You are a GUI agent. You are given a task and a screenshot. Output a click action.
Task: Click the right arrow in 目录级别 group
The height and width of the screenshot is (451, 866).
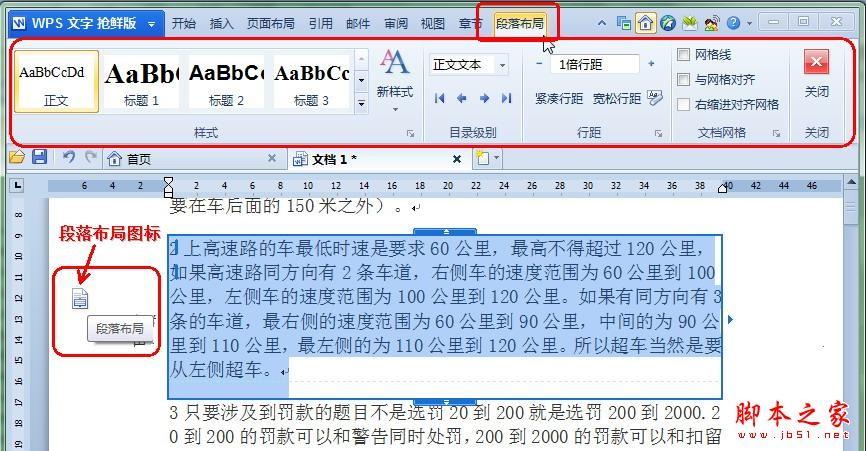pyautogui.click(x=484, y=98)
